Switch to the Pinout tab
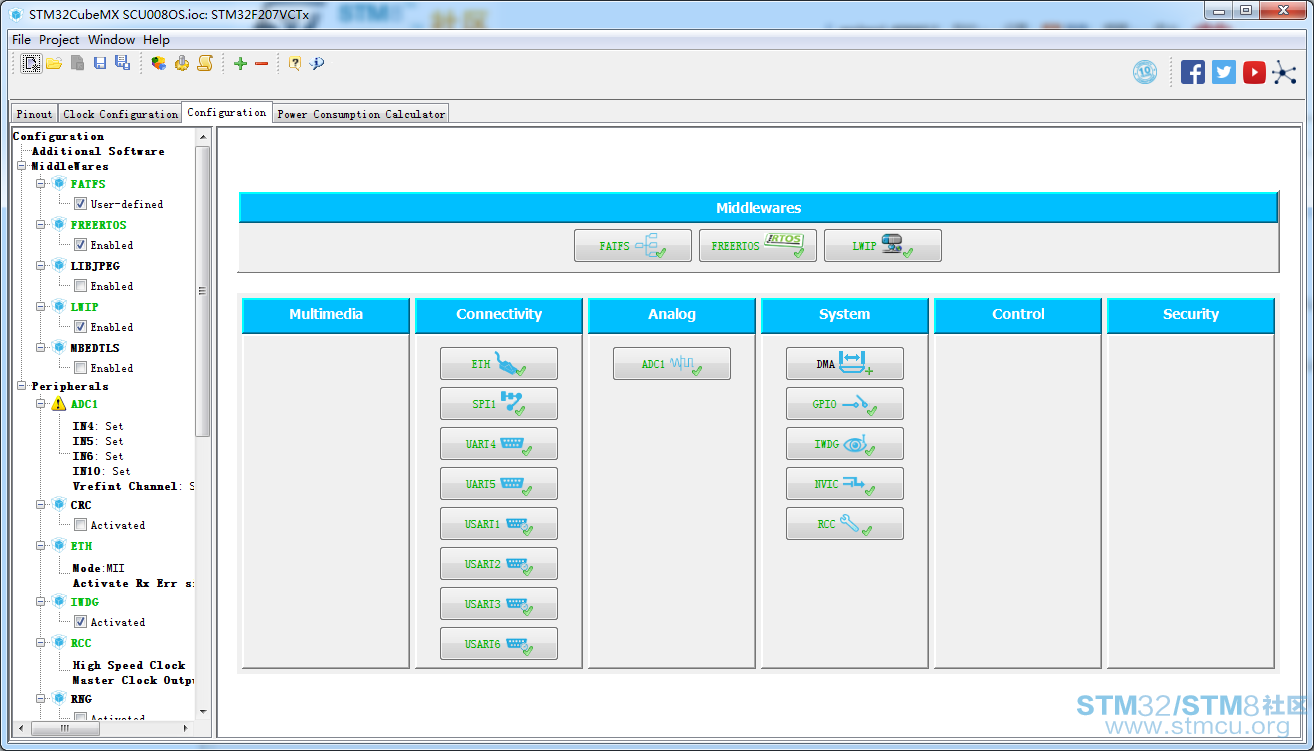The width and height of the screenshot is (1314, 751). 34,114
